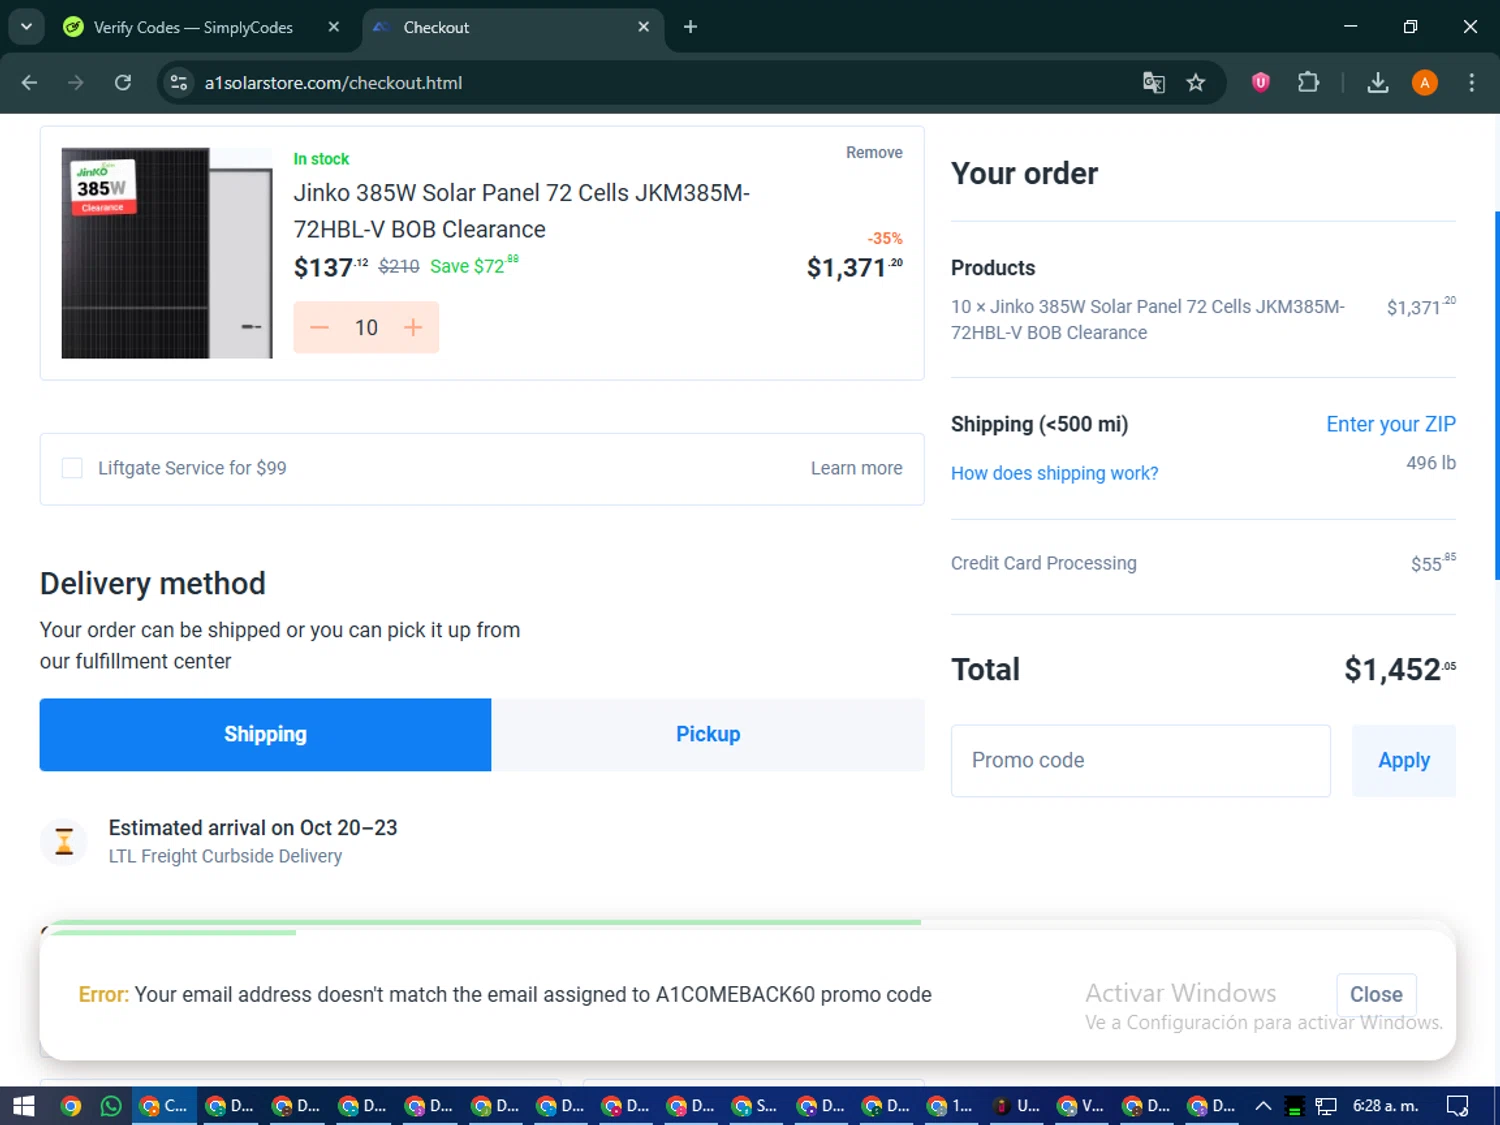
Task: Open the Jinko 385W product thumbnail
Action: (x=167, y=253)
